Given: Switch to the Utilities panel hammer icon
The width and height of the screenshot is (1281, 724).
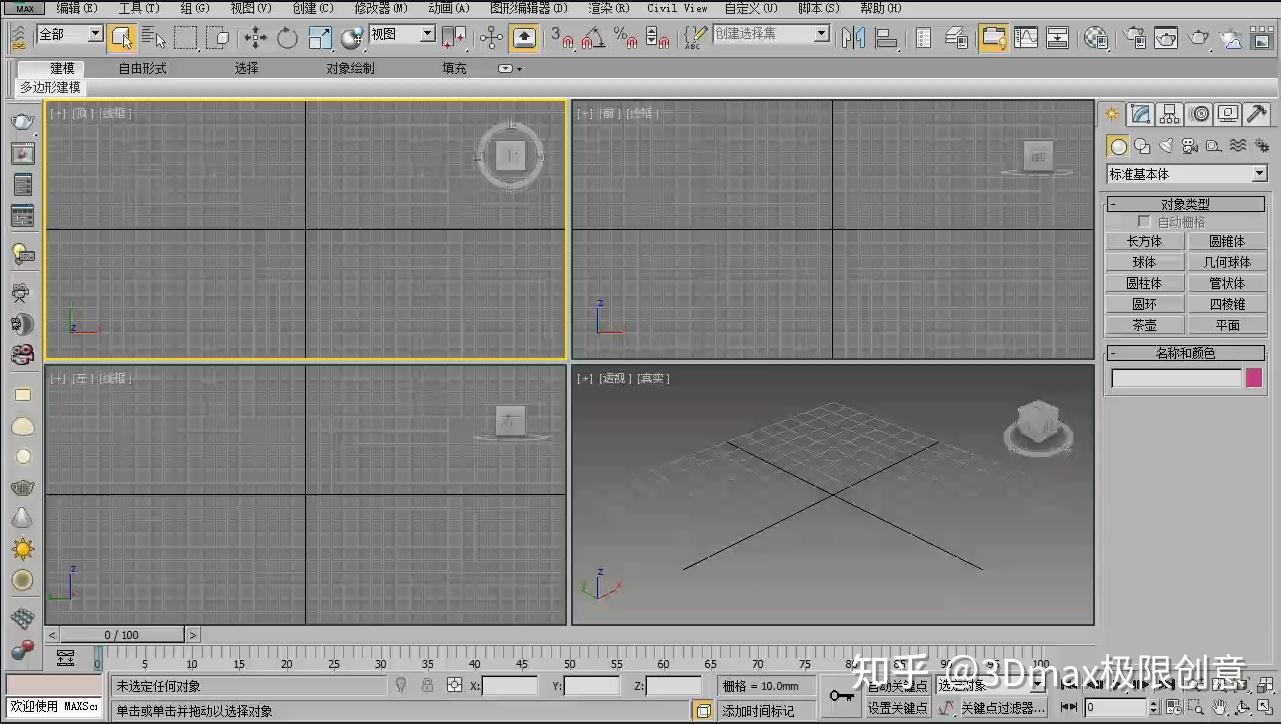Looking at the screenshot, I should point(1256,113).
